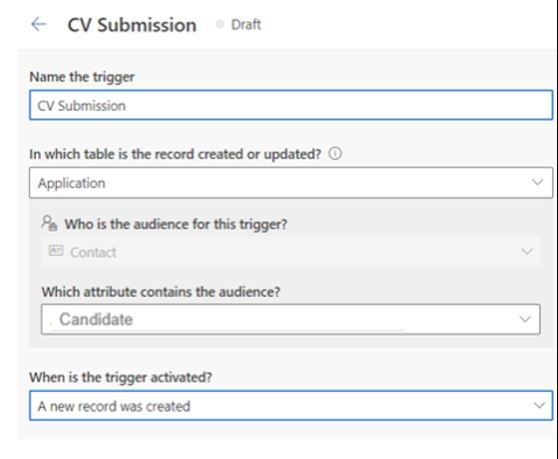Click inside the Name the trigger field
Image resolution: width=558 pixels, height=459 pixels.
coord(291,105)
